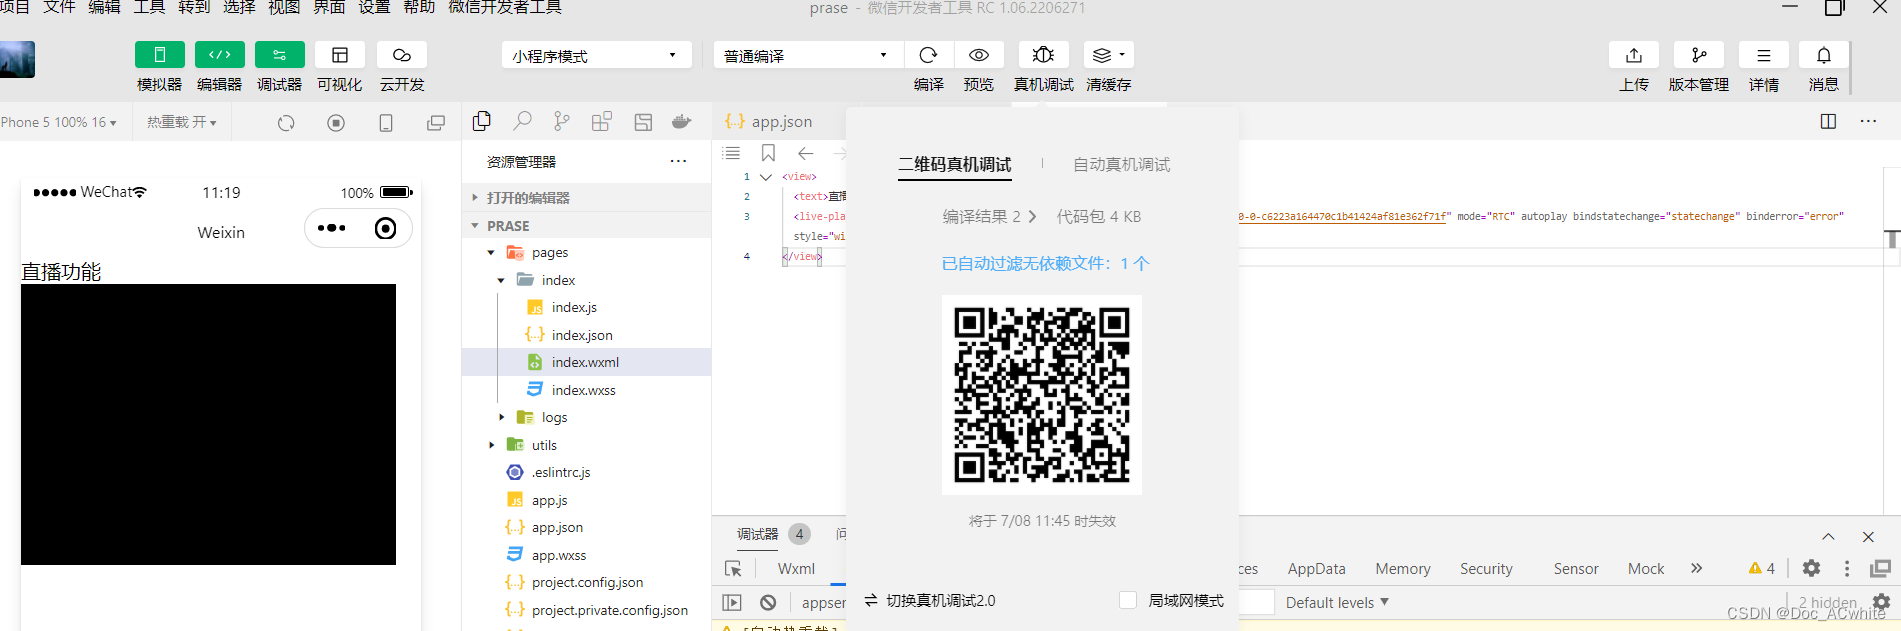
Task: Open the Version Management icon
Action: (x=1699, y=55)
